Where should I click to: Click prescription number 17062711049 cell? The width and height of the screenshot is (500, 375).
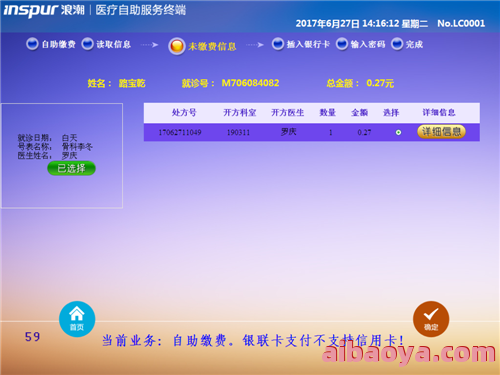[x=180, y=133]
